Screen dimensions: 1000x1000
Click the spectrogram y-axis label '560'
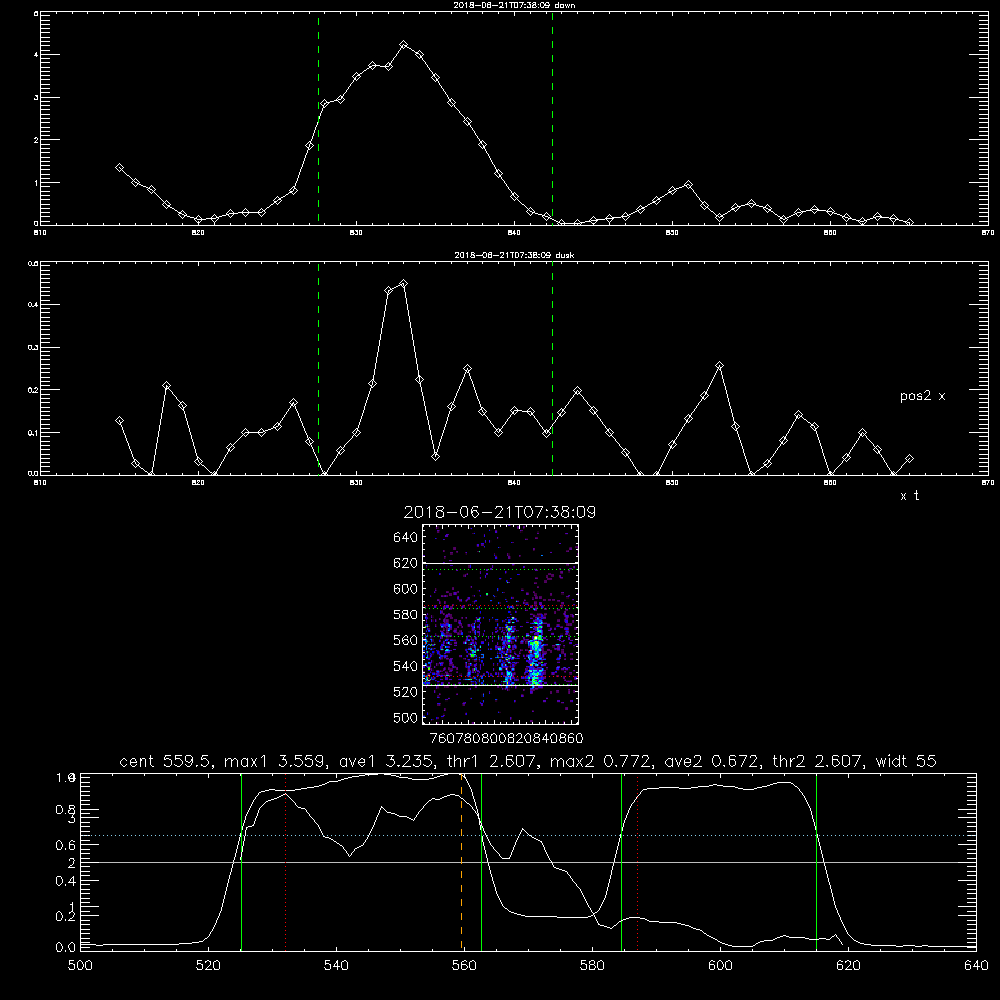[x=406, y=640]
